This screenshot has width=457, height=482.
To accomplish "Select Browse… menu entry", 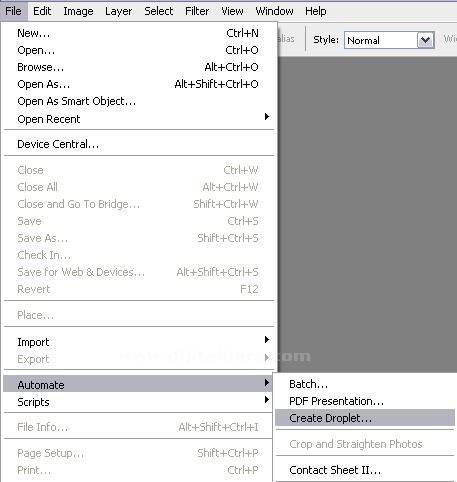I will tap(139, 67).
